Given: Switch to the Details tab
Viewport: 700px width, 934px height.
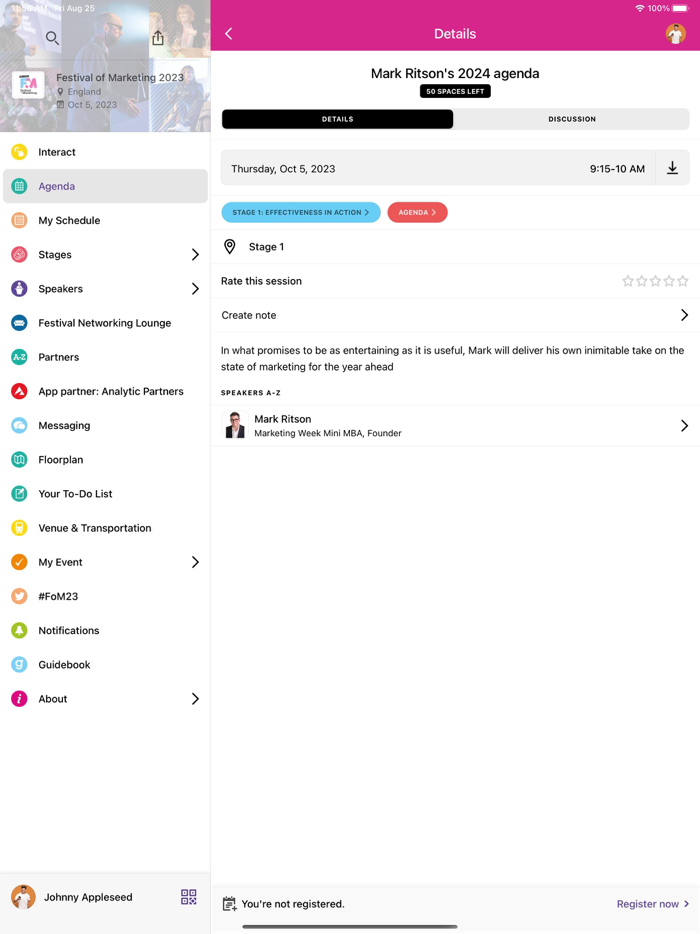Looking at the screenshot, I should pyautogui.click(x=337, y=119).
